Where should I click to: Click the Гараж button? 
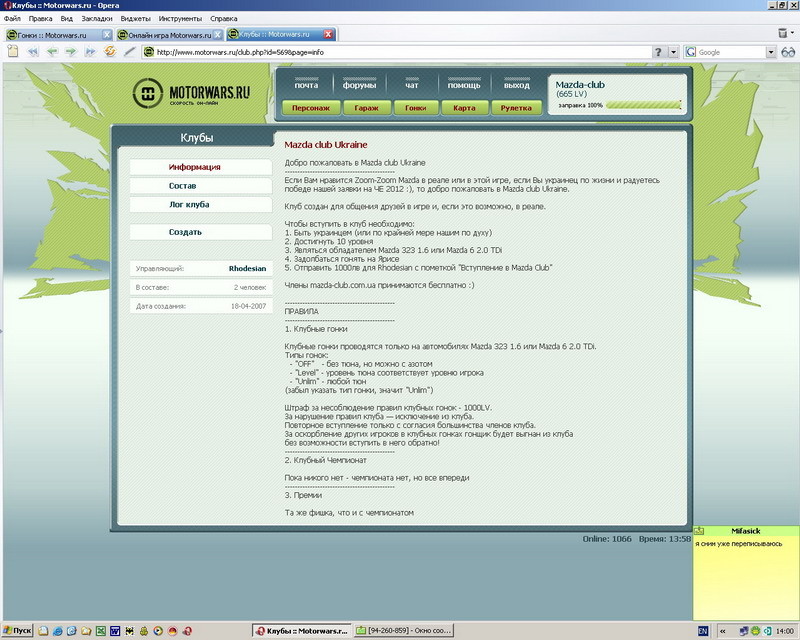(366, 108)
